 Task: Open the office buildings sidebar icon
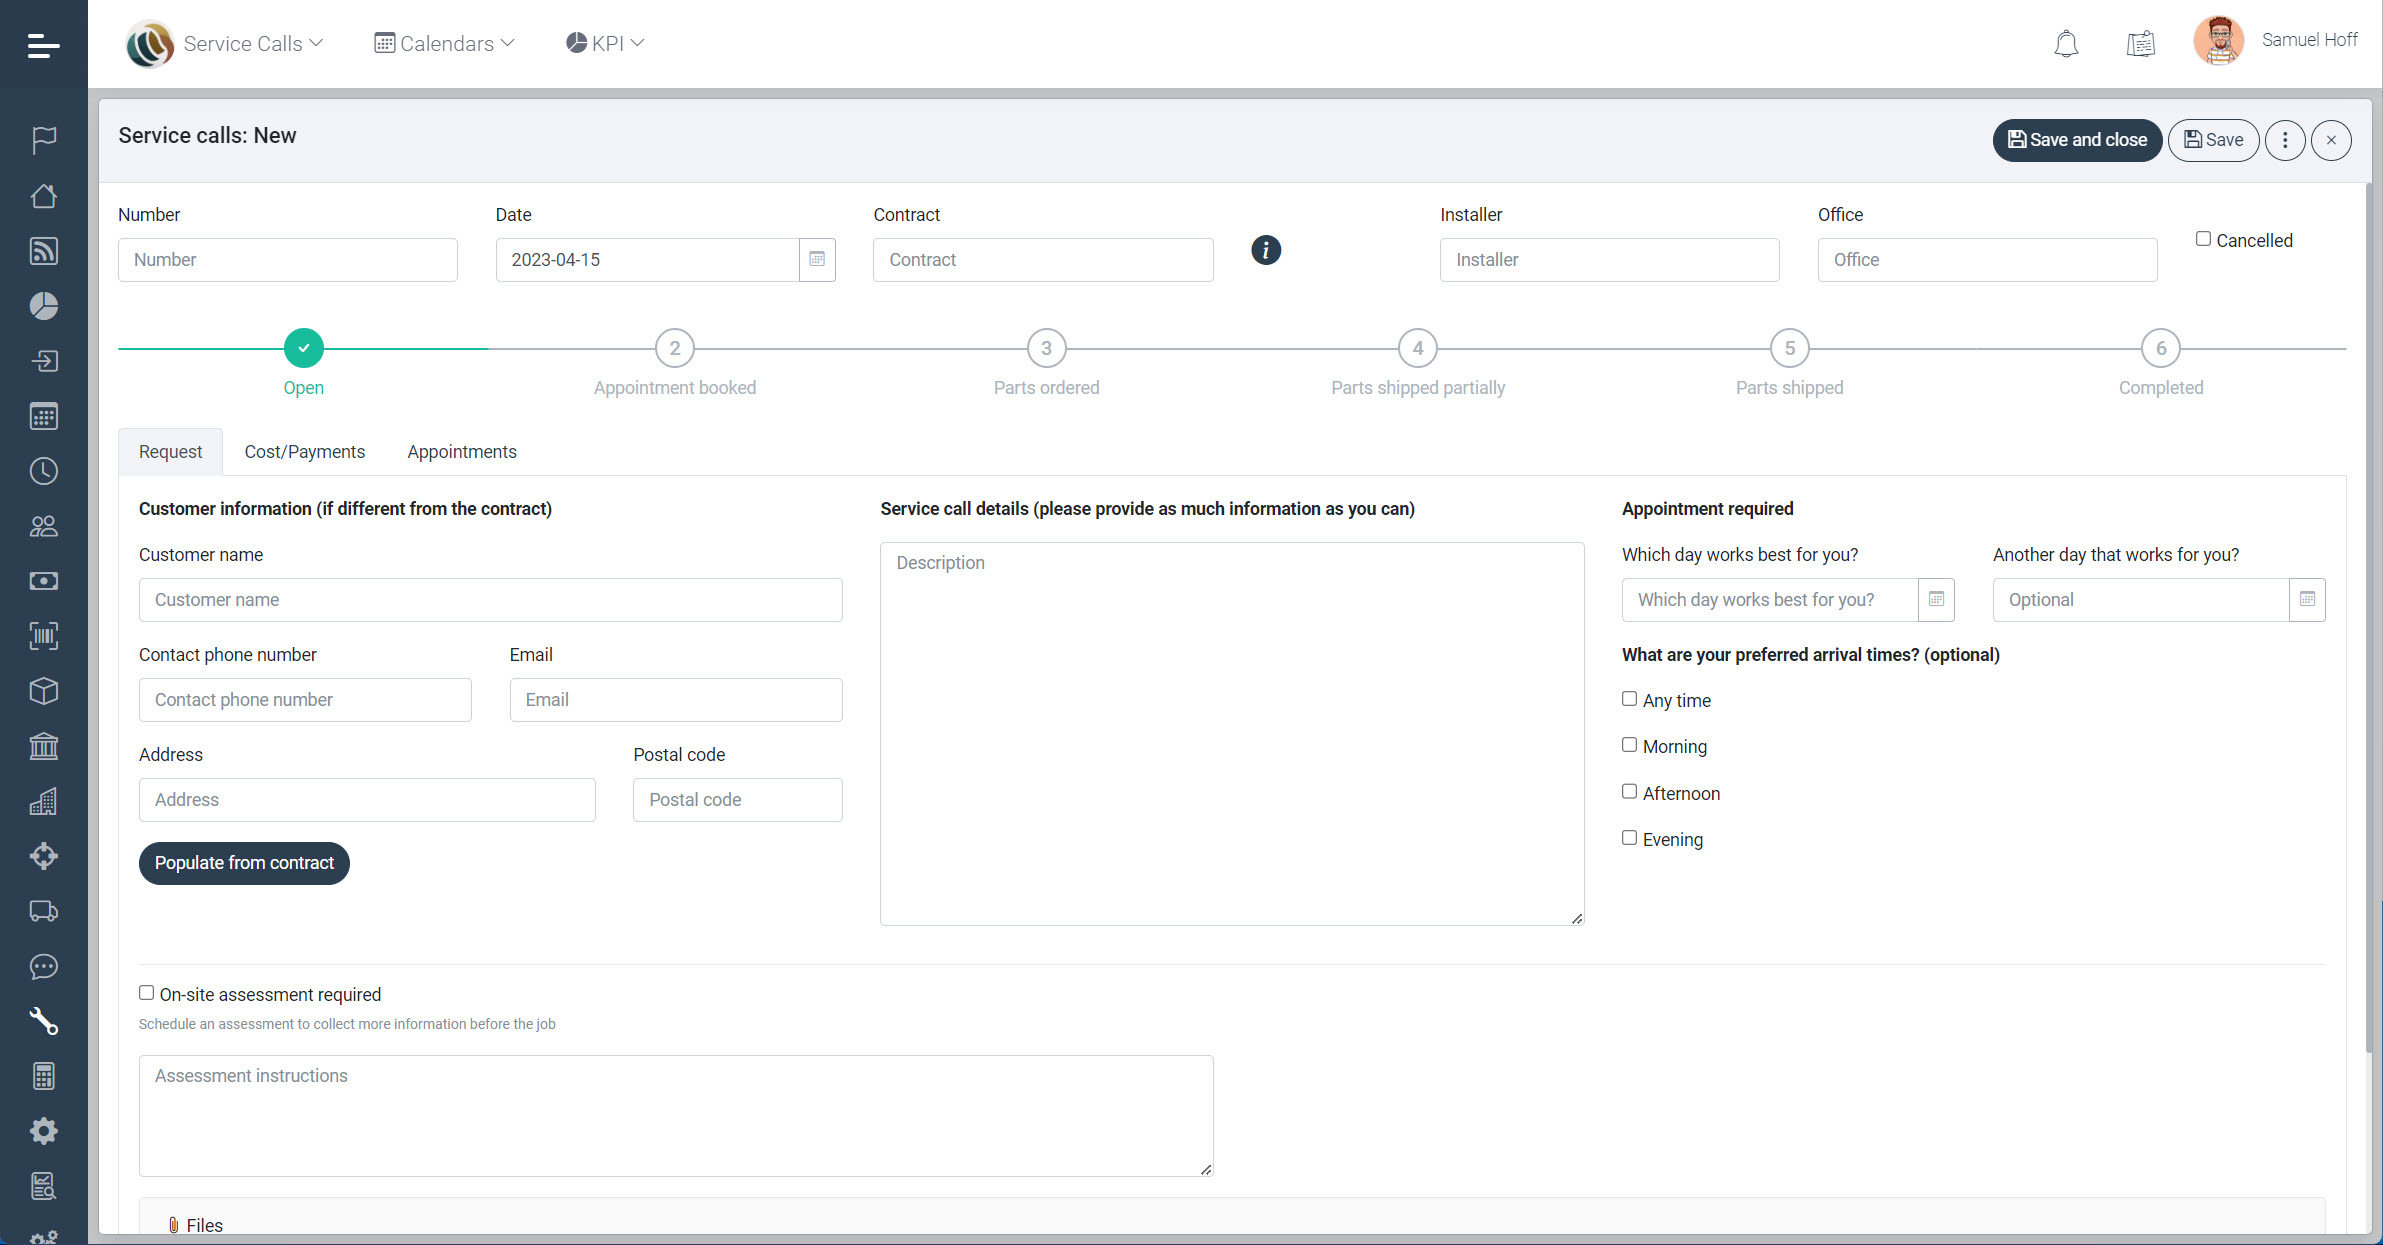click(43, 801)
